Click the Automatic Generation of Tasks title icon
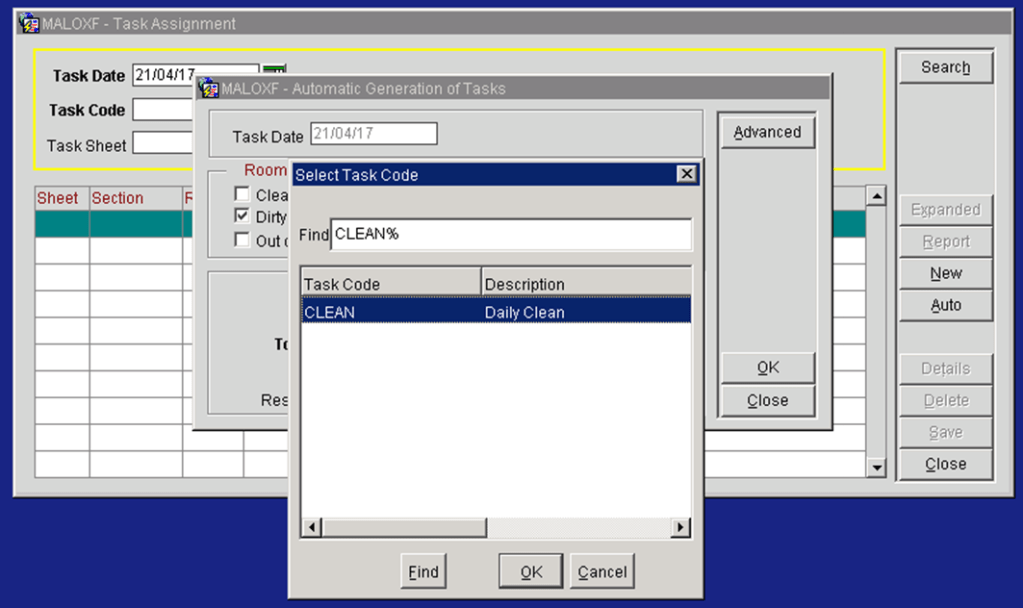Image resolution: width=1023 pixels, height=608 pixels. coord(208,89)
